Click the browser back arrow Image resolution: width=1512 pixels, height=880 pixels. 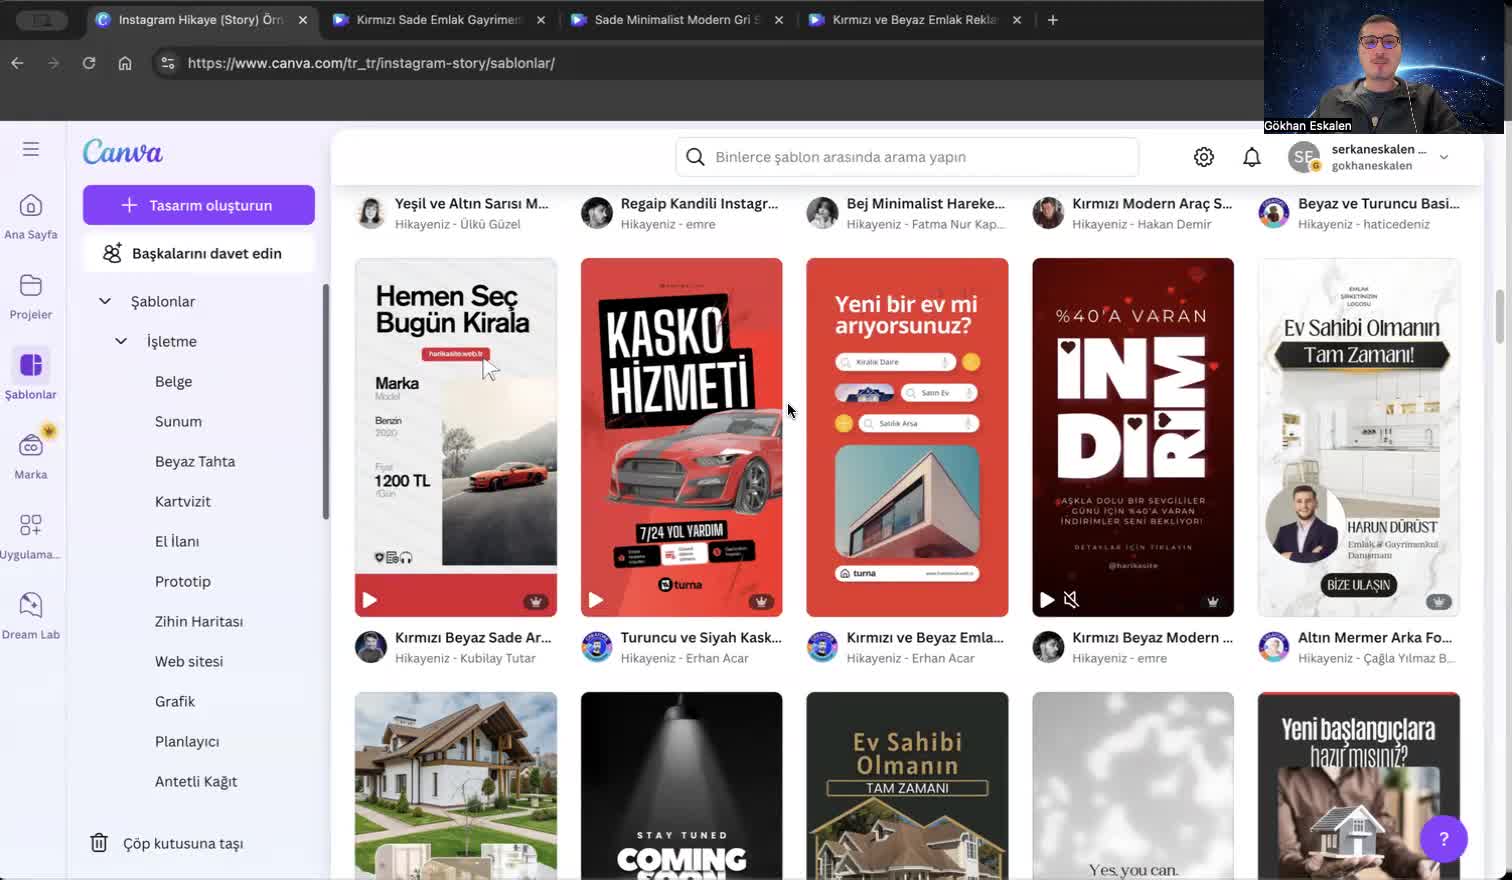[17, 63]
